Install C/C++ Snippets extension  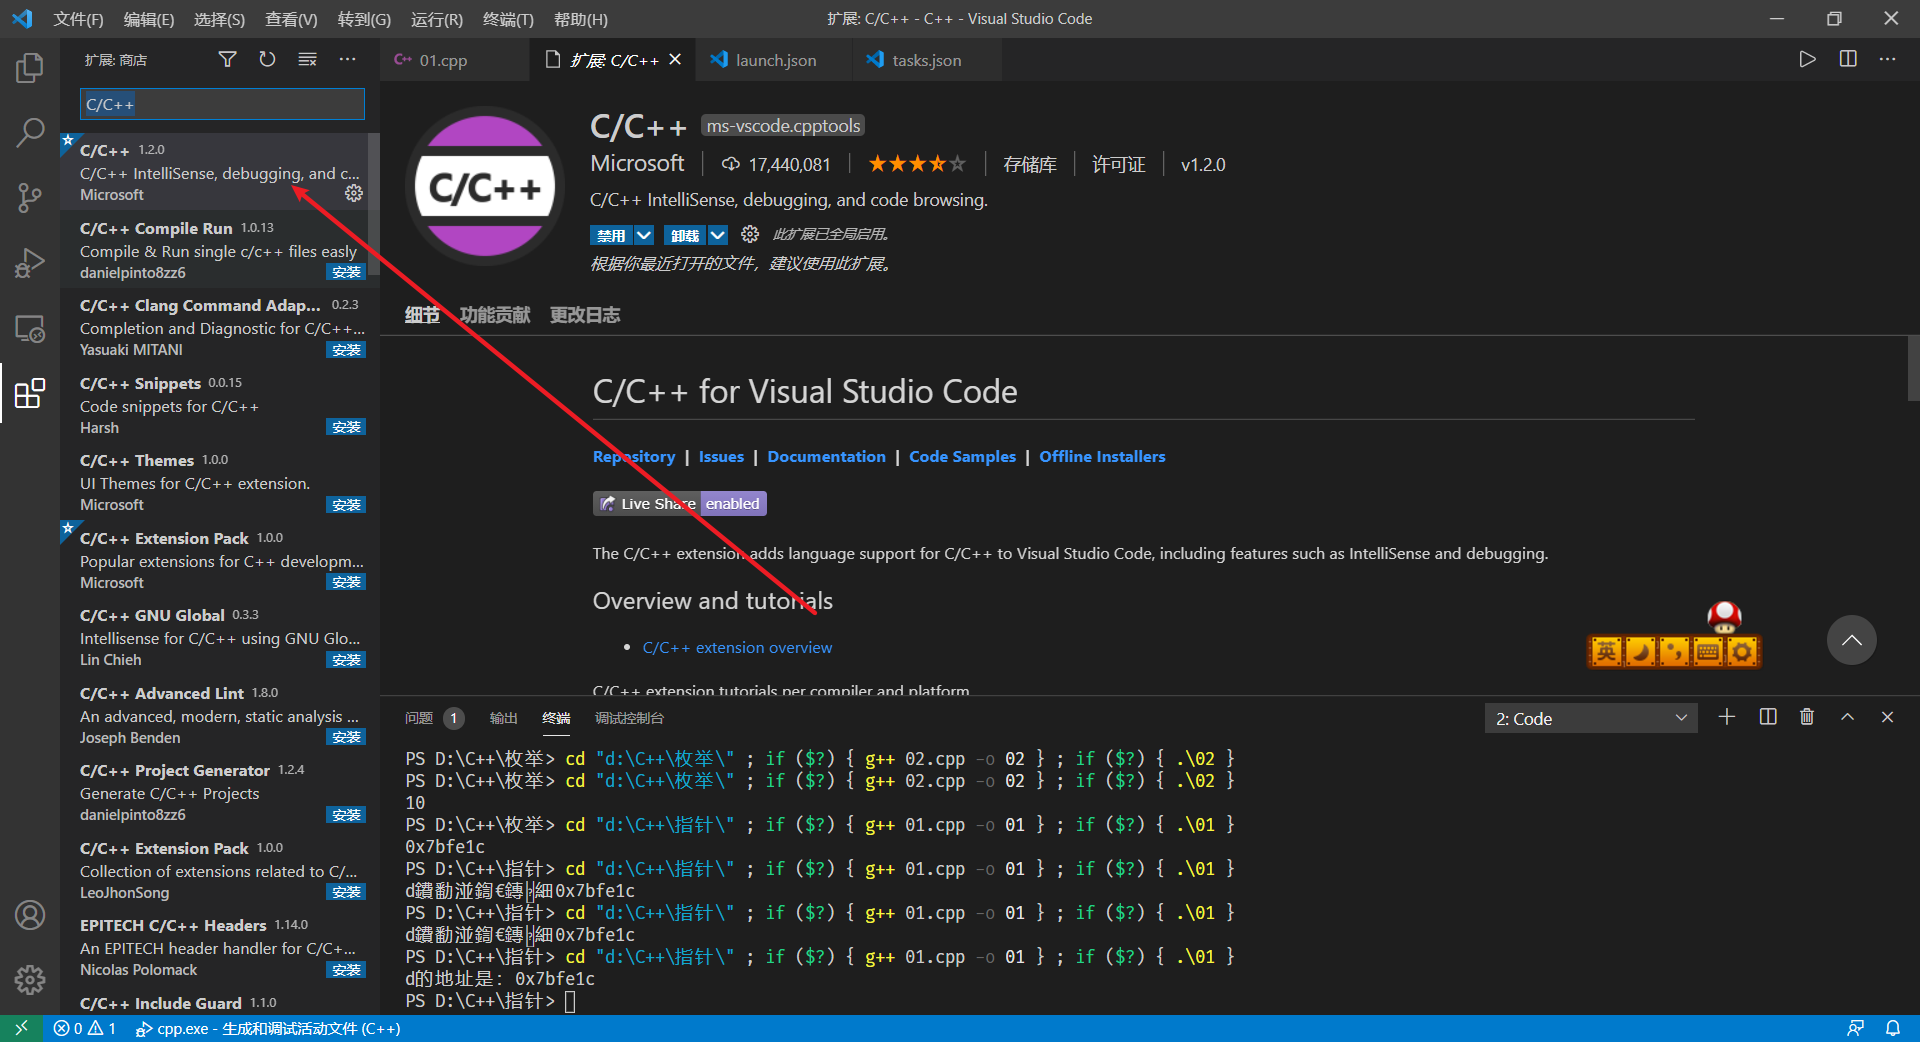coord(346,427)
